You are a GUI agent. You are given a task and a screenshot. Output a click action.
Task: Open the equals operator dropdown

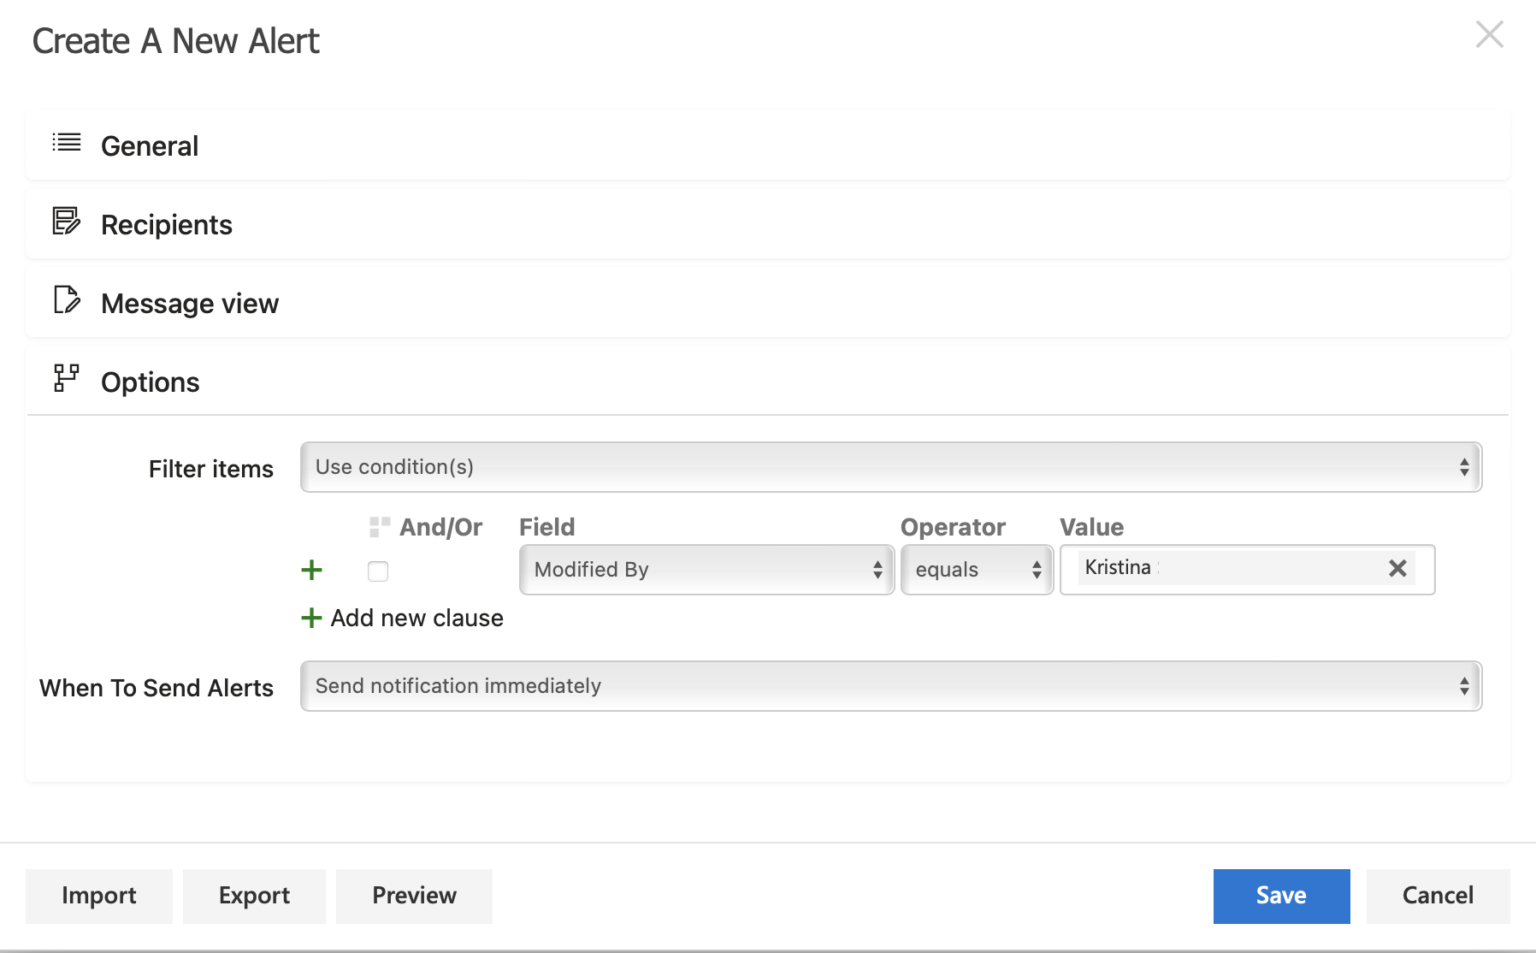[x=976, y=569]
